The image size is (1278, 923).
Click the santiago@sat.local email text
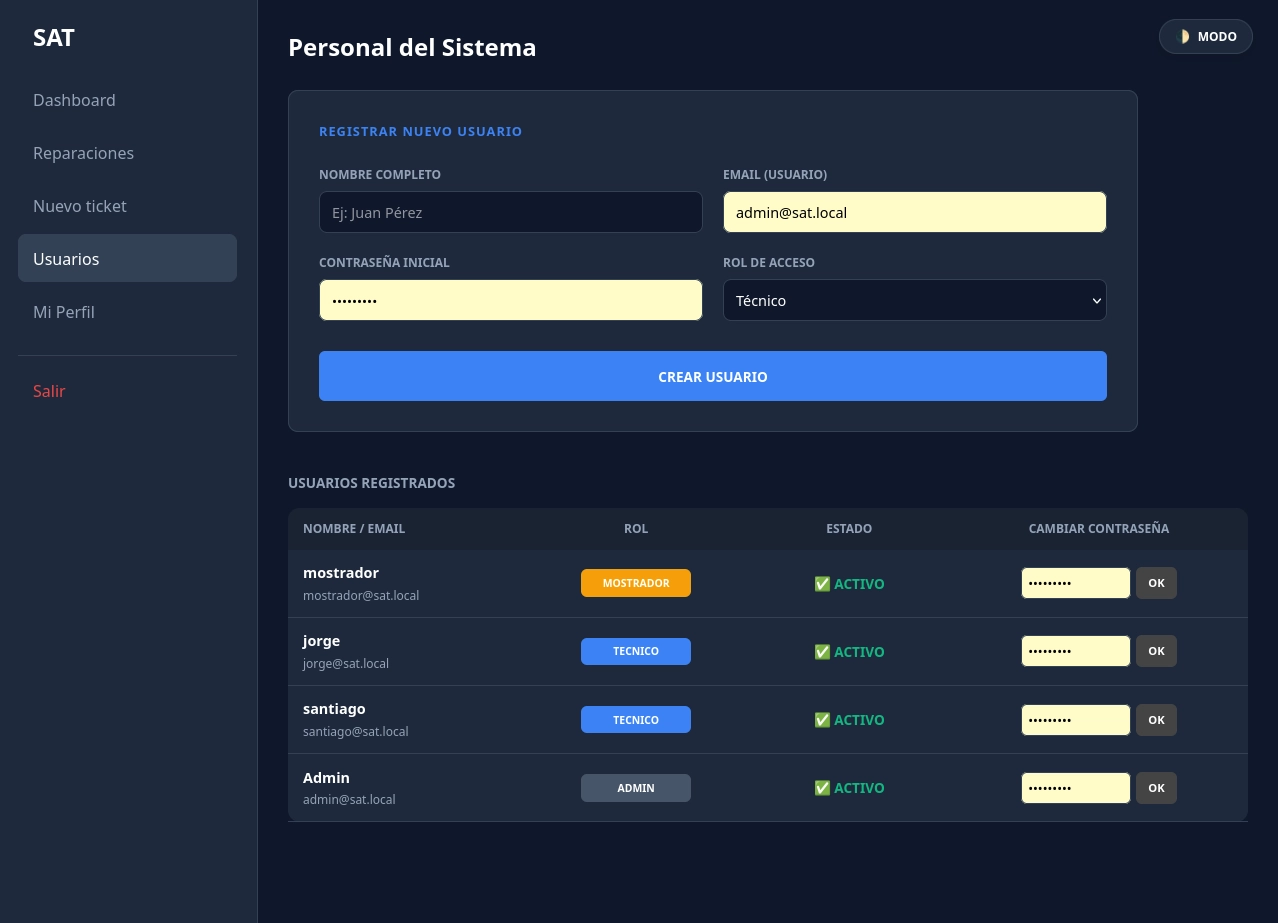[356, 731]
